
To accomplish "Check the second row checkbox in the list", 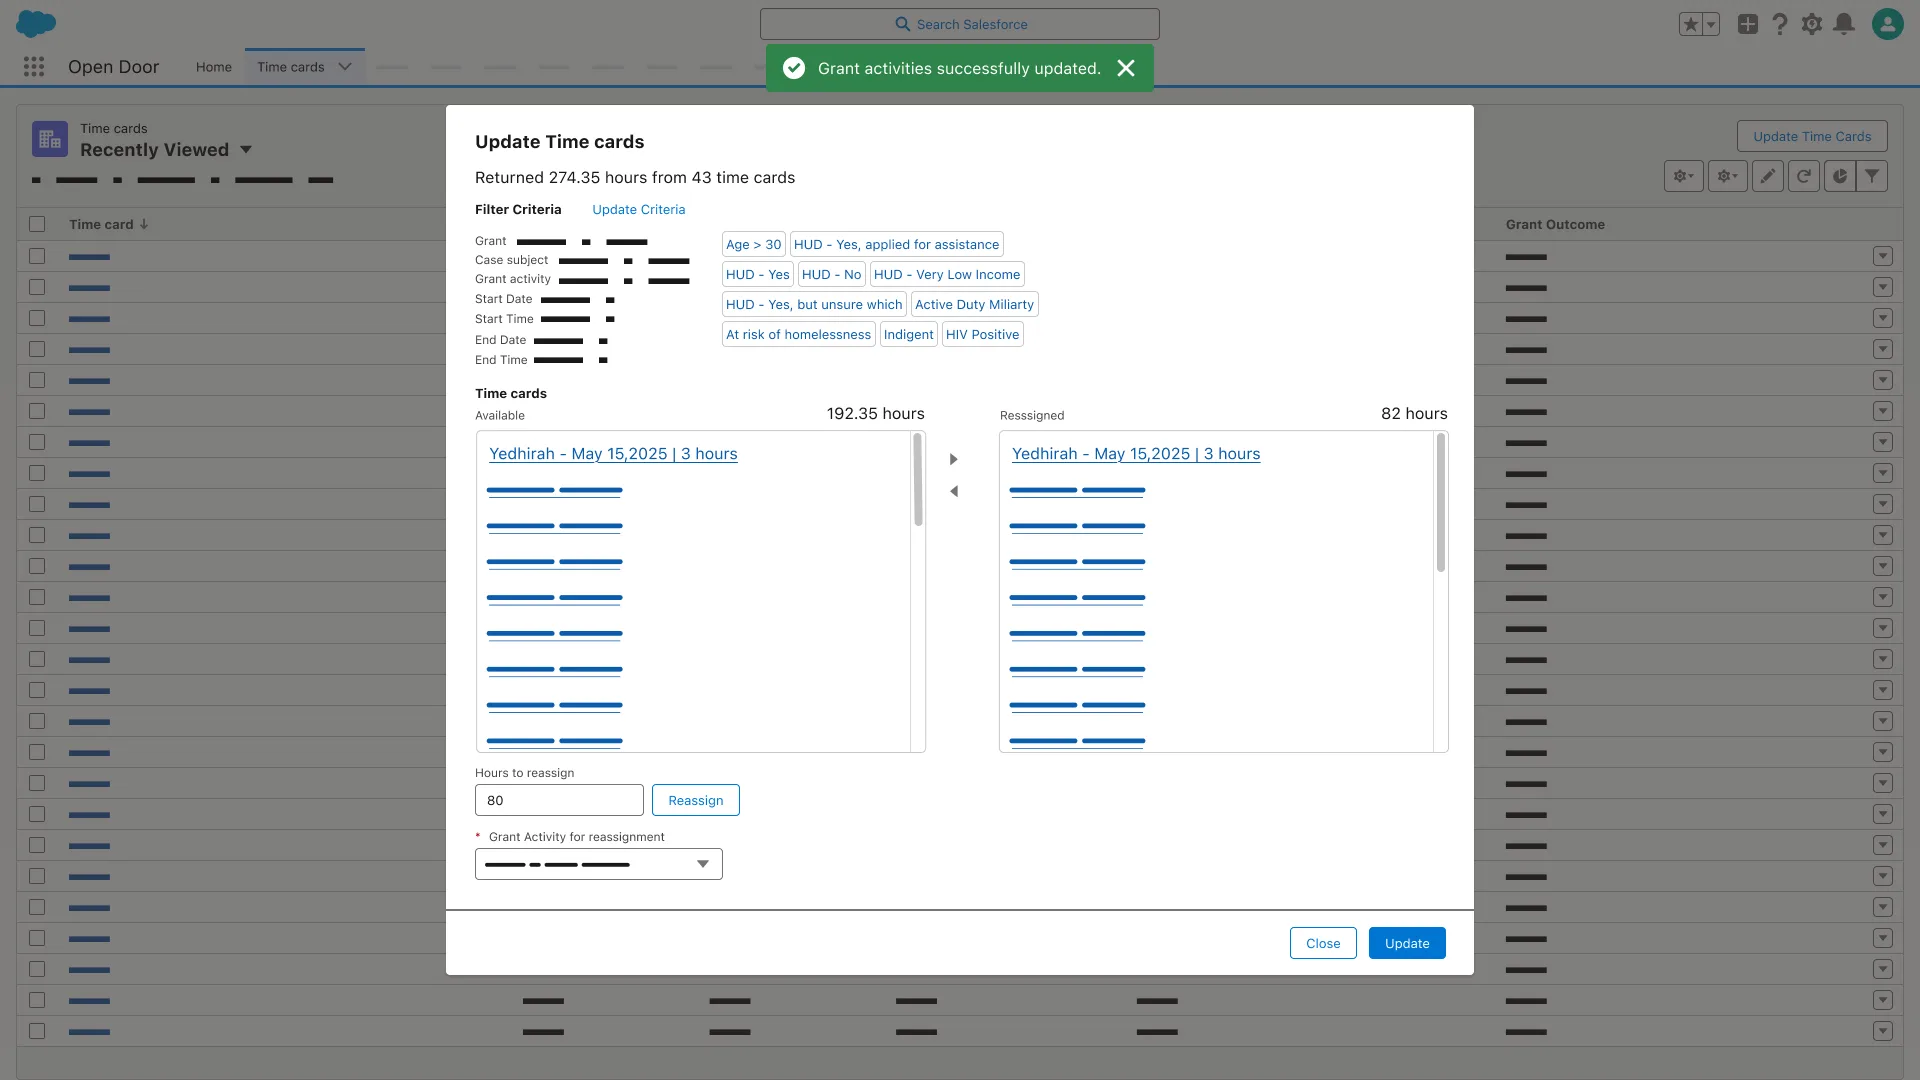I will pos(37,287).
